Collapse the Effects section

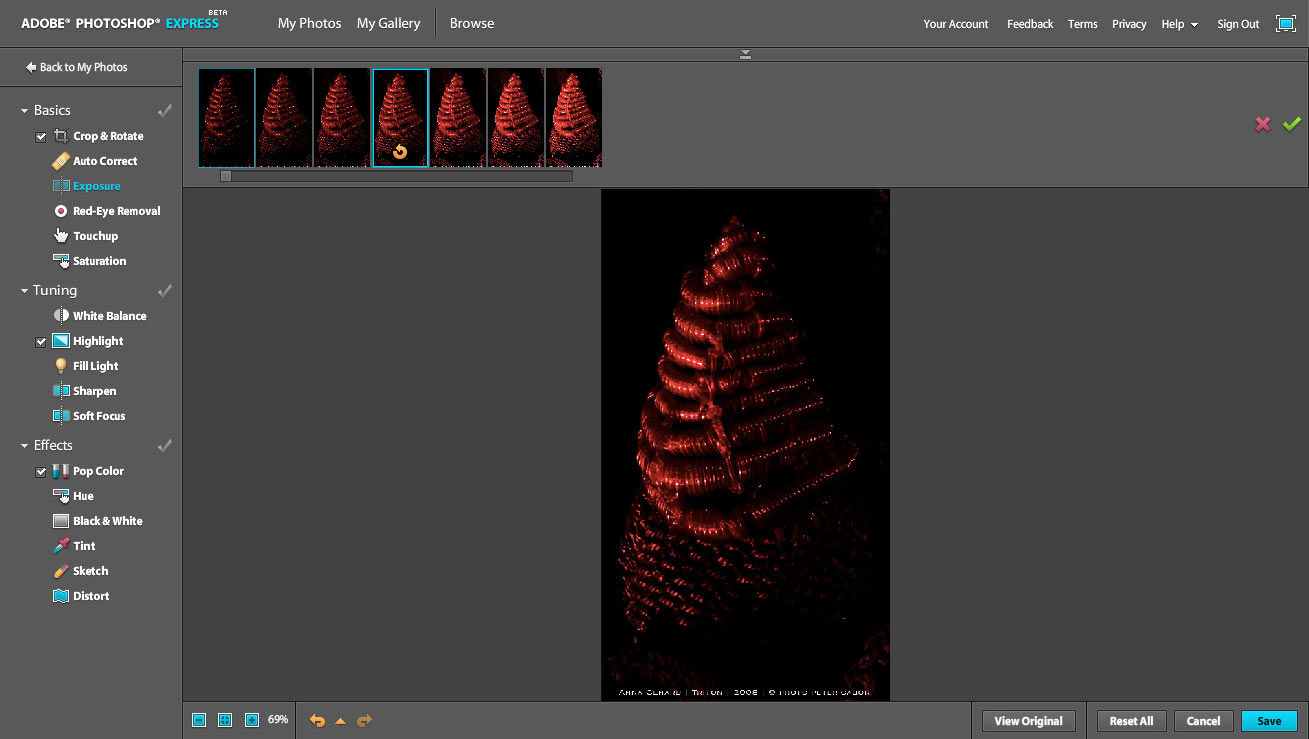click(25, 446)
